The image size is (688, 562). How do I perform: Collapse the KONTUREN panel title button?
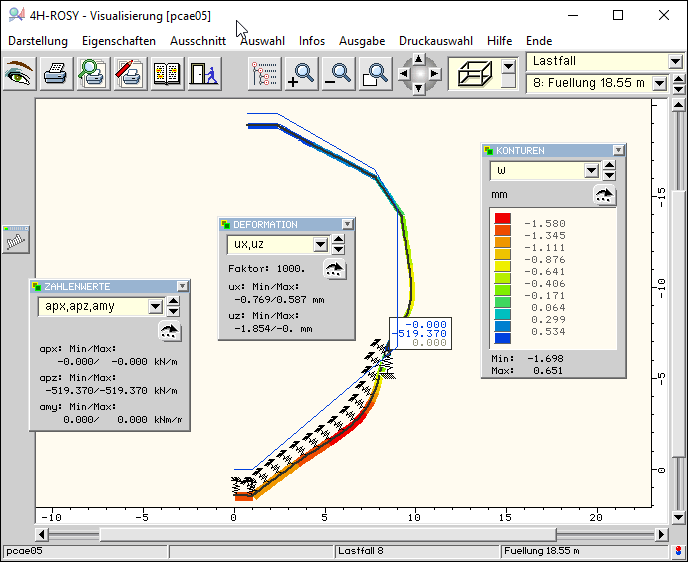point(618,151)
